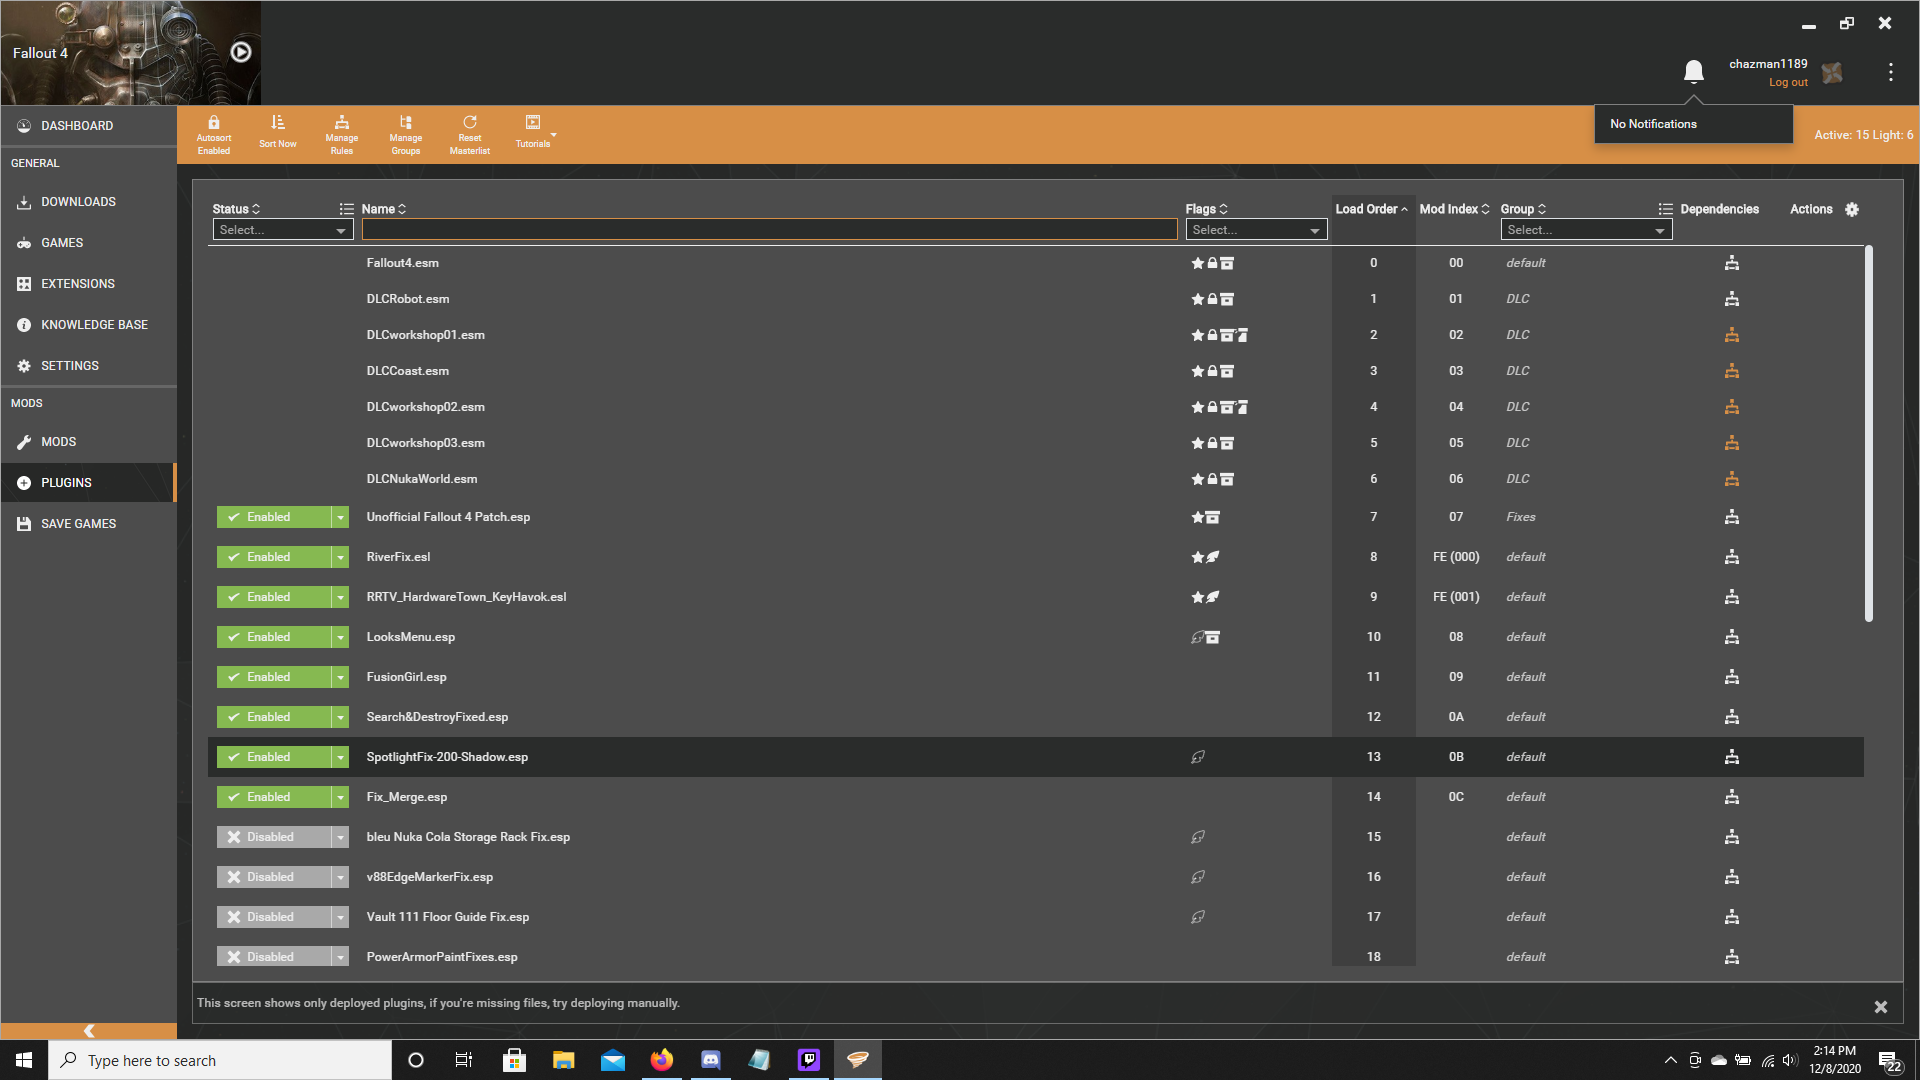This screenshot has width=1920, height=1080.
Task: Open Twitch app from the taskbar
Action: (809, 1060)
